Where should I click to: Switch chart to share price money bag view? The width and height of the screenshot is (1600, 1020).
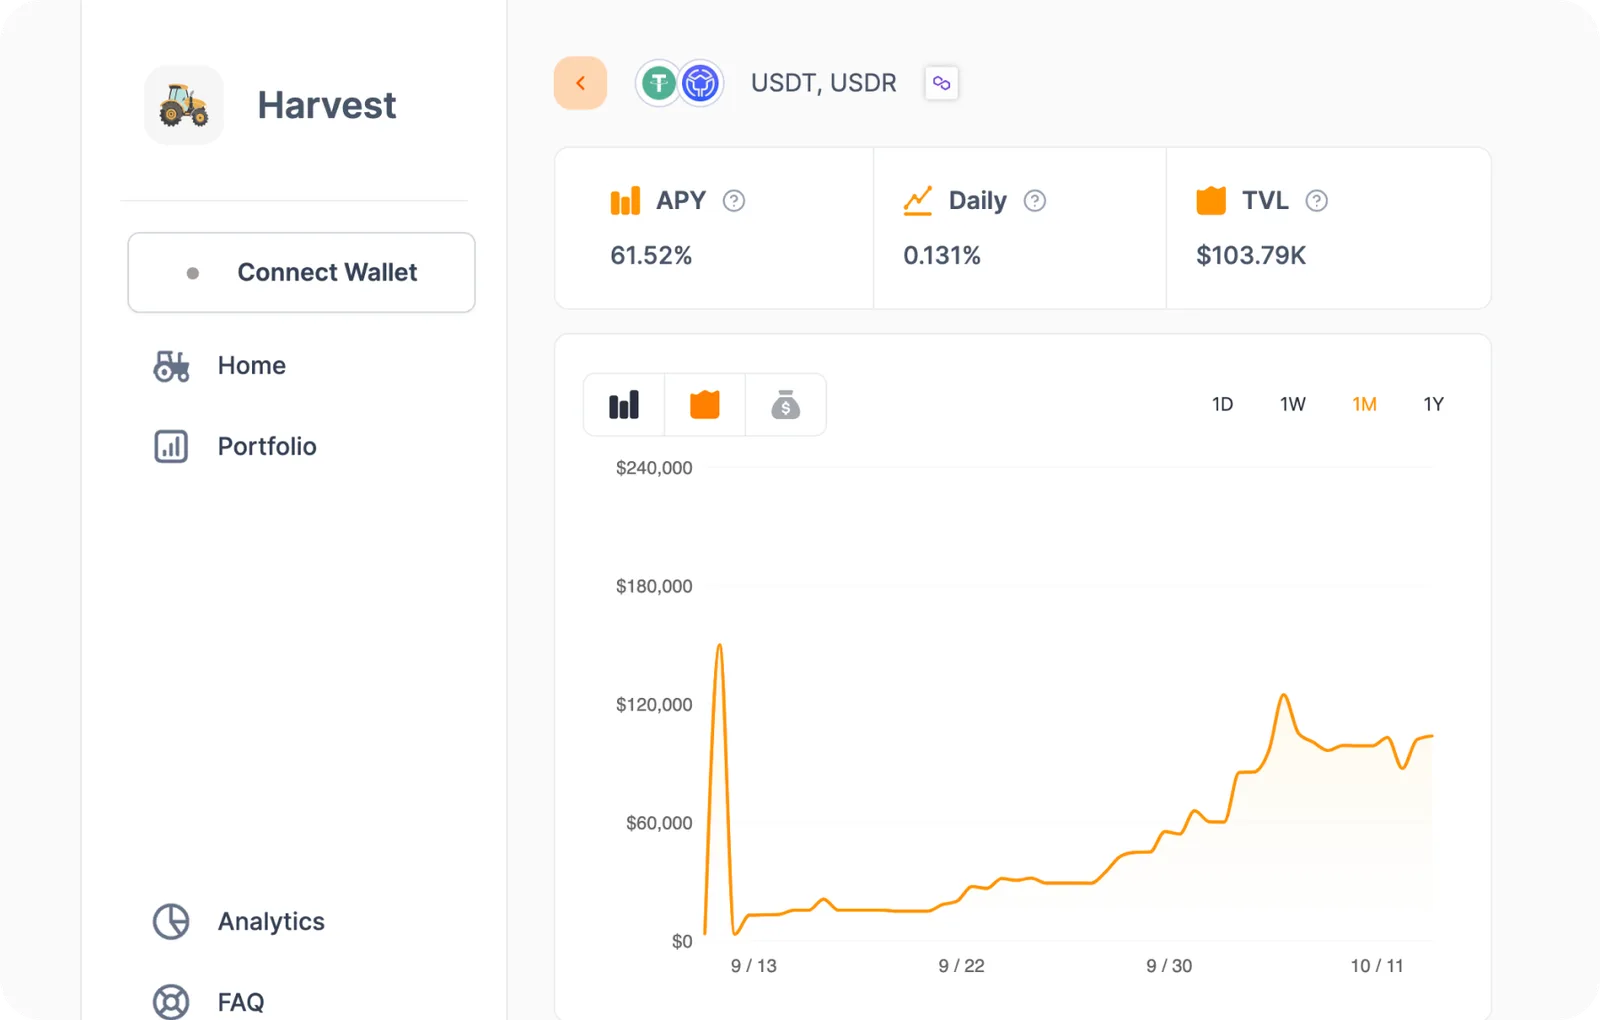click(786, 405)
